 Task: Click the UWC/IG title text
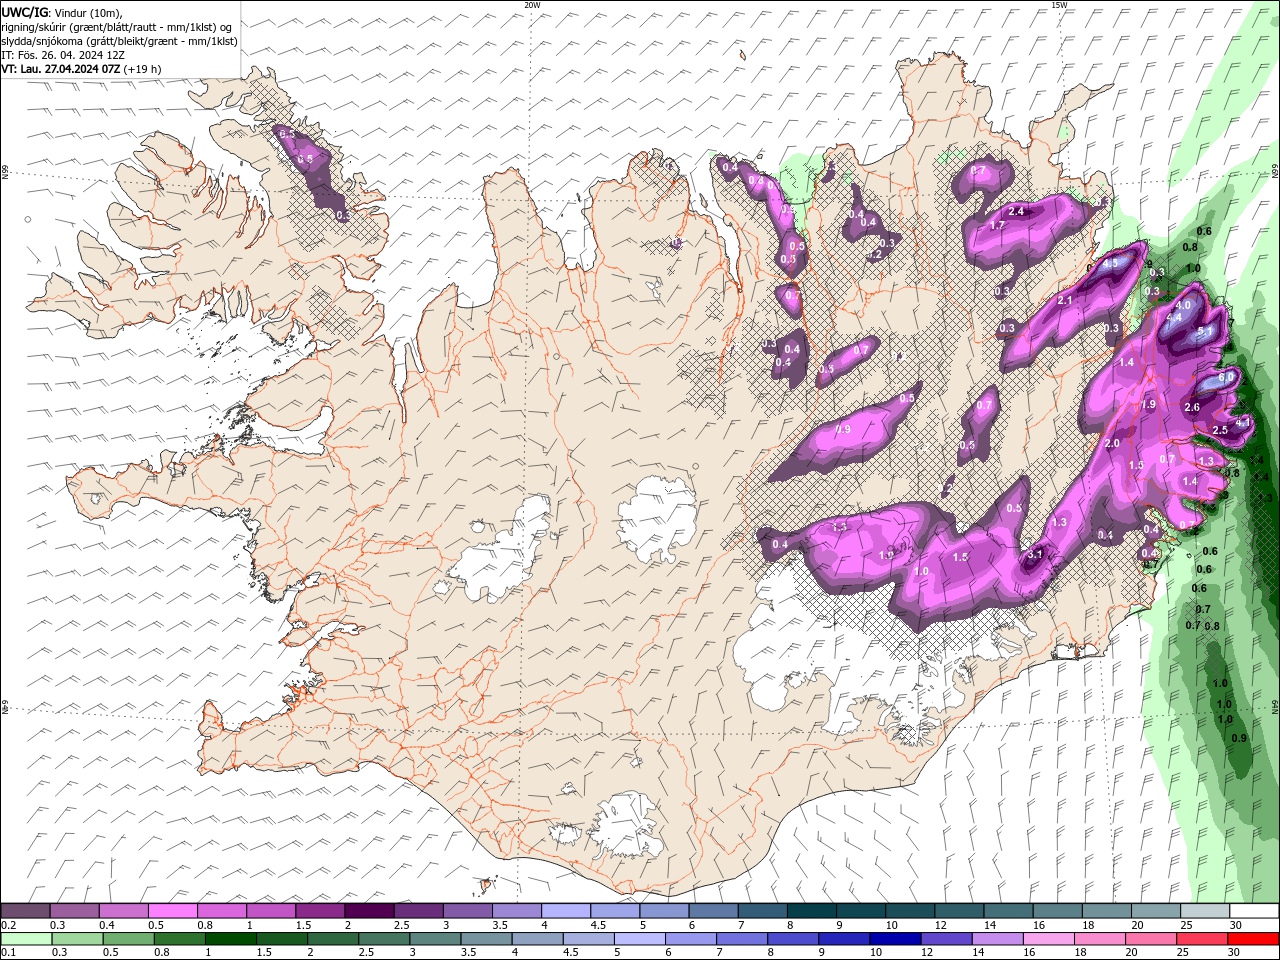coord(24,12)
